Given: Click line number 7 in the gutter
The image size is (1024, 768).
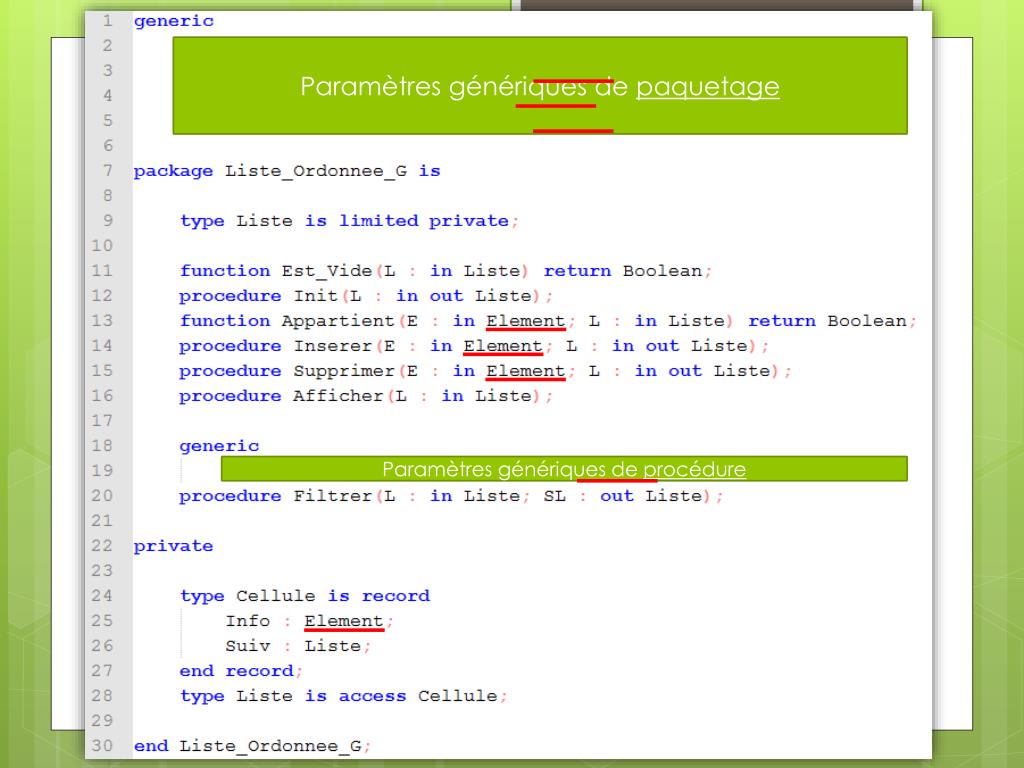Looking at the screenshot, I should click(107, 171).
